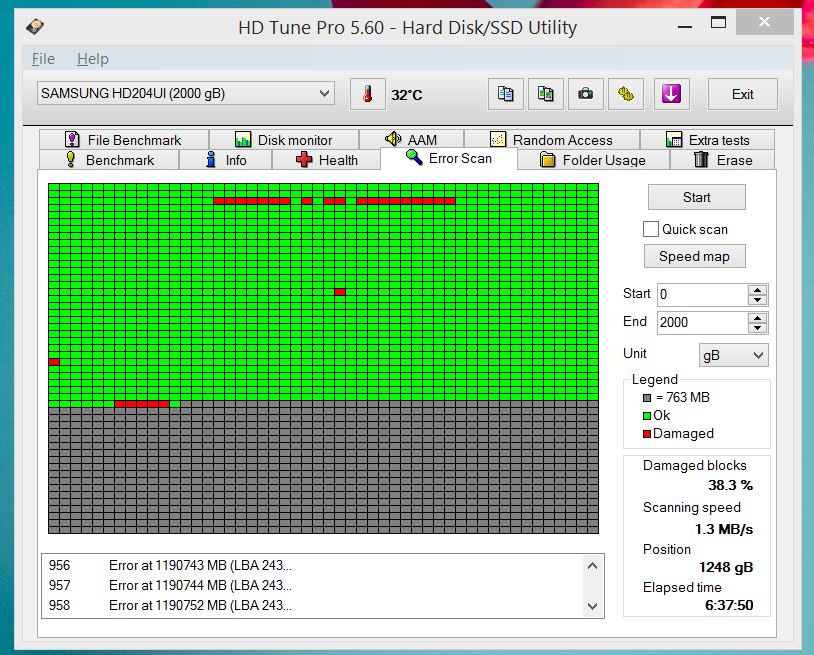814x655 pixels.
Task: Click the error log scroll down arrow
Action: [593, 606]
